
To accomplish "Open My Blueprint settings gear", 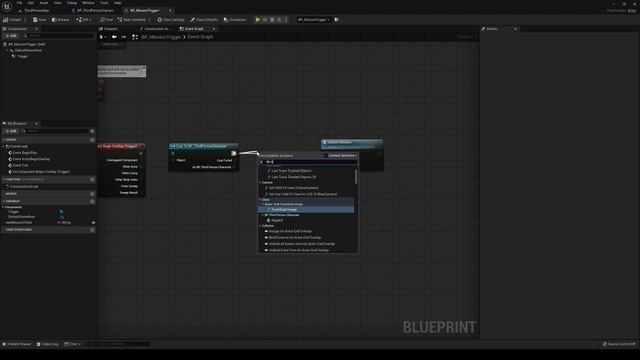I will tap(92, 131).
